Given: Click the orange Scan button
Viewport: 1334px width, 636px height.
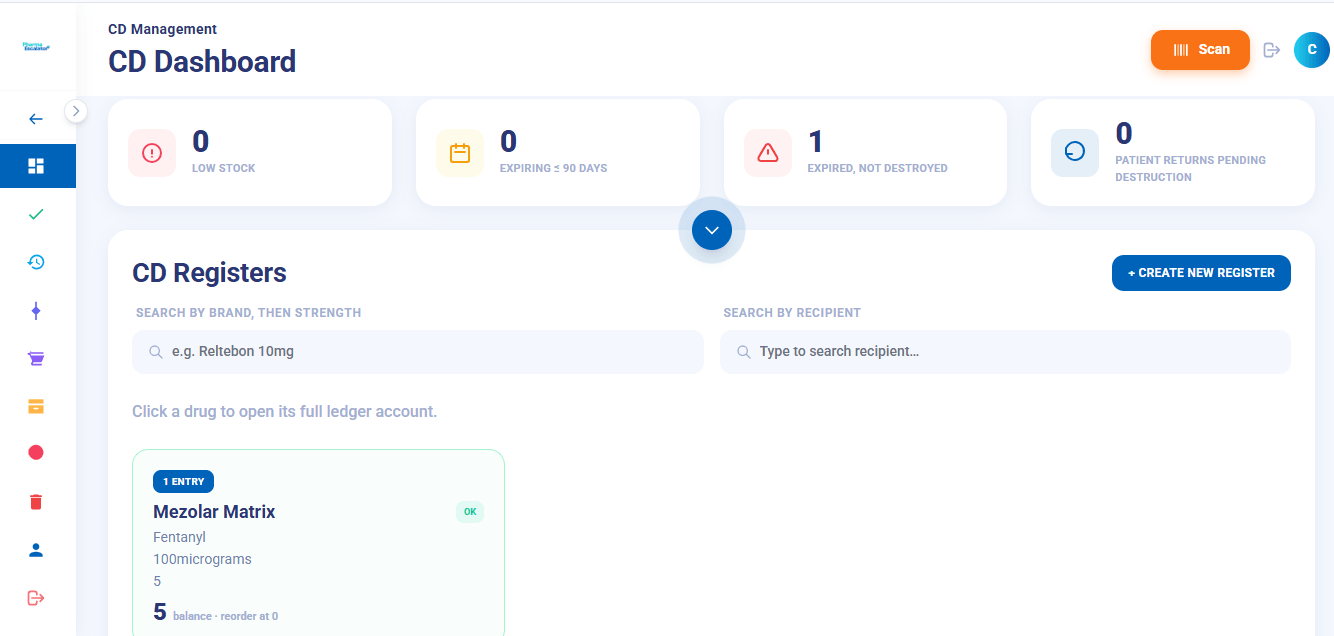Looking at the screenshot, I should [x=1200, y=50].
